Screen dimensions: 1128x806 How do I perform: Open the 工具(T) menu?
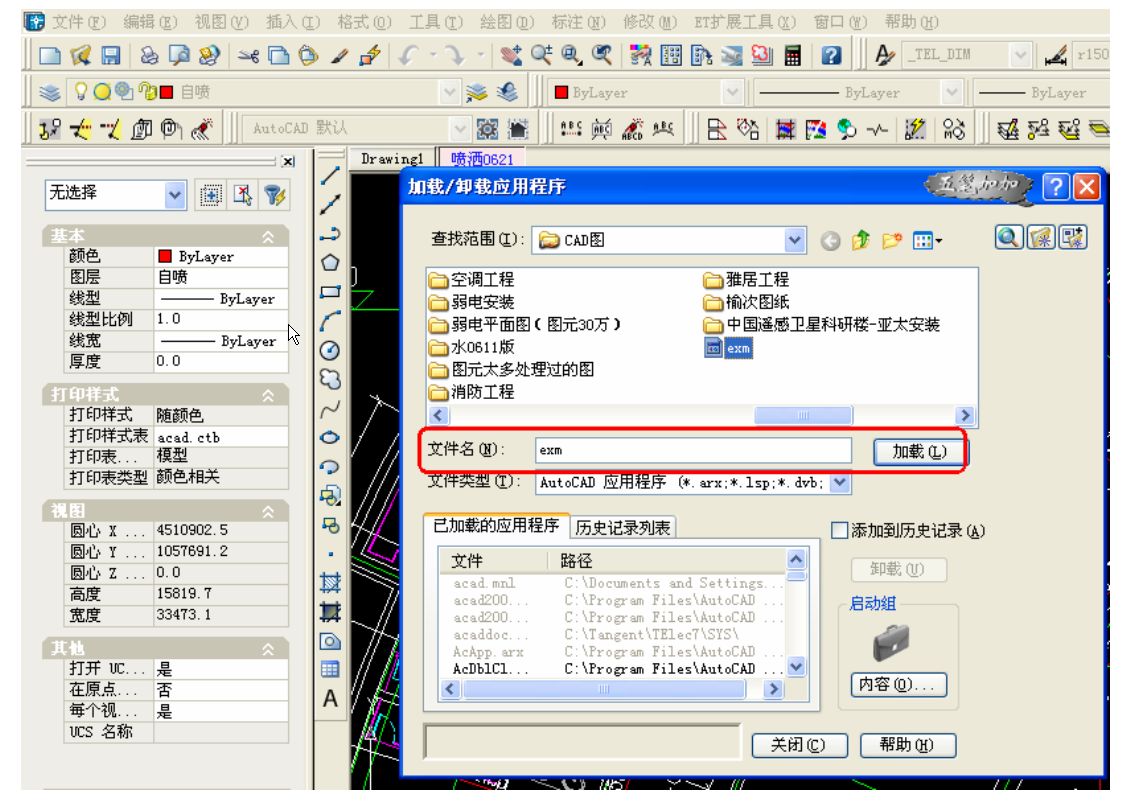(x=436, y=22)
